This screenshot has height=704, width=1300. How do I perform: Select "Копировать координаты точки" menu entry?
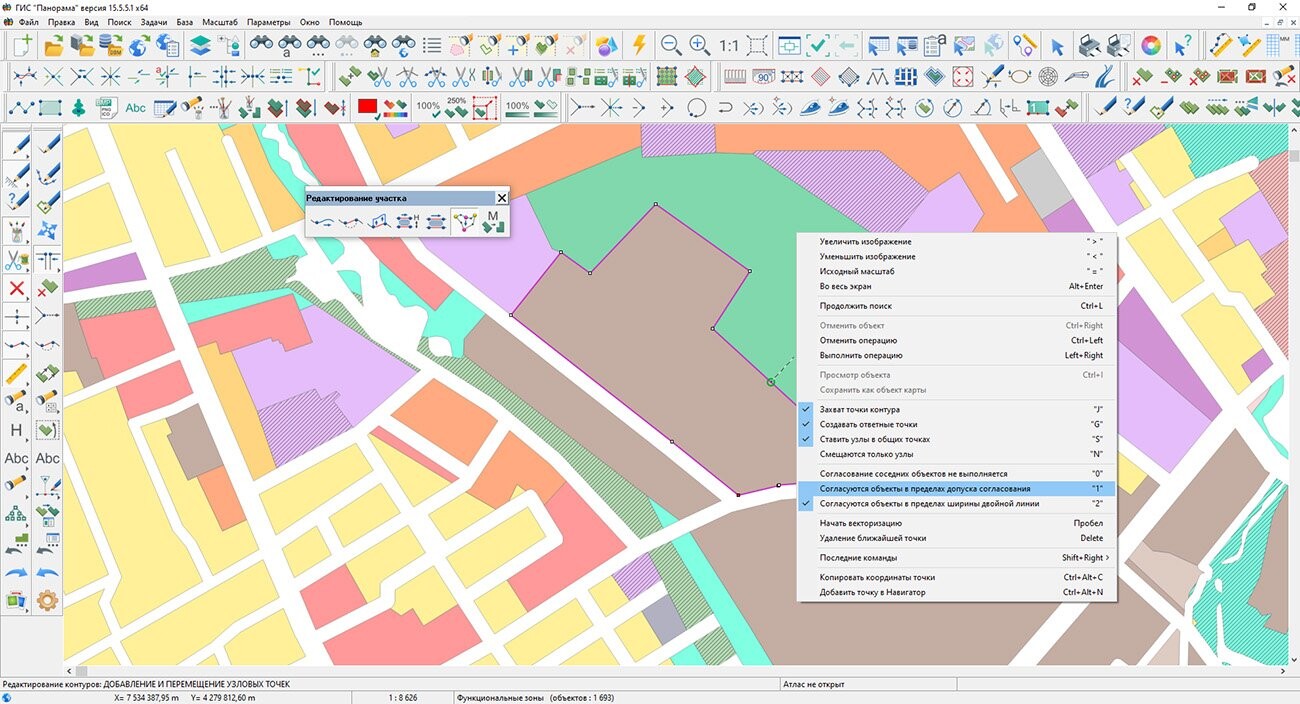click(877, 577)
